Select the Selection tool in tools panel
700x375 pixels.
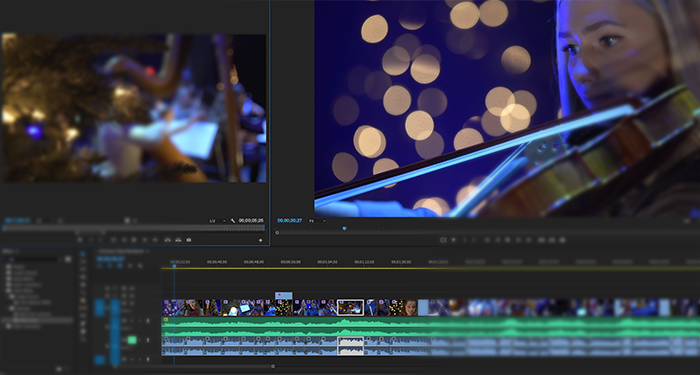83,254
